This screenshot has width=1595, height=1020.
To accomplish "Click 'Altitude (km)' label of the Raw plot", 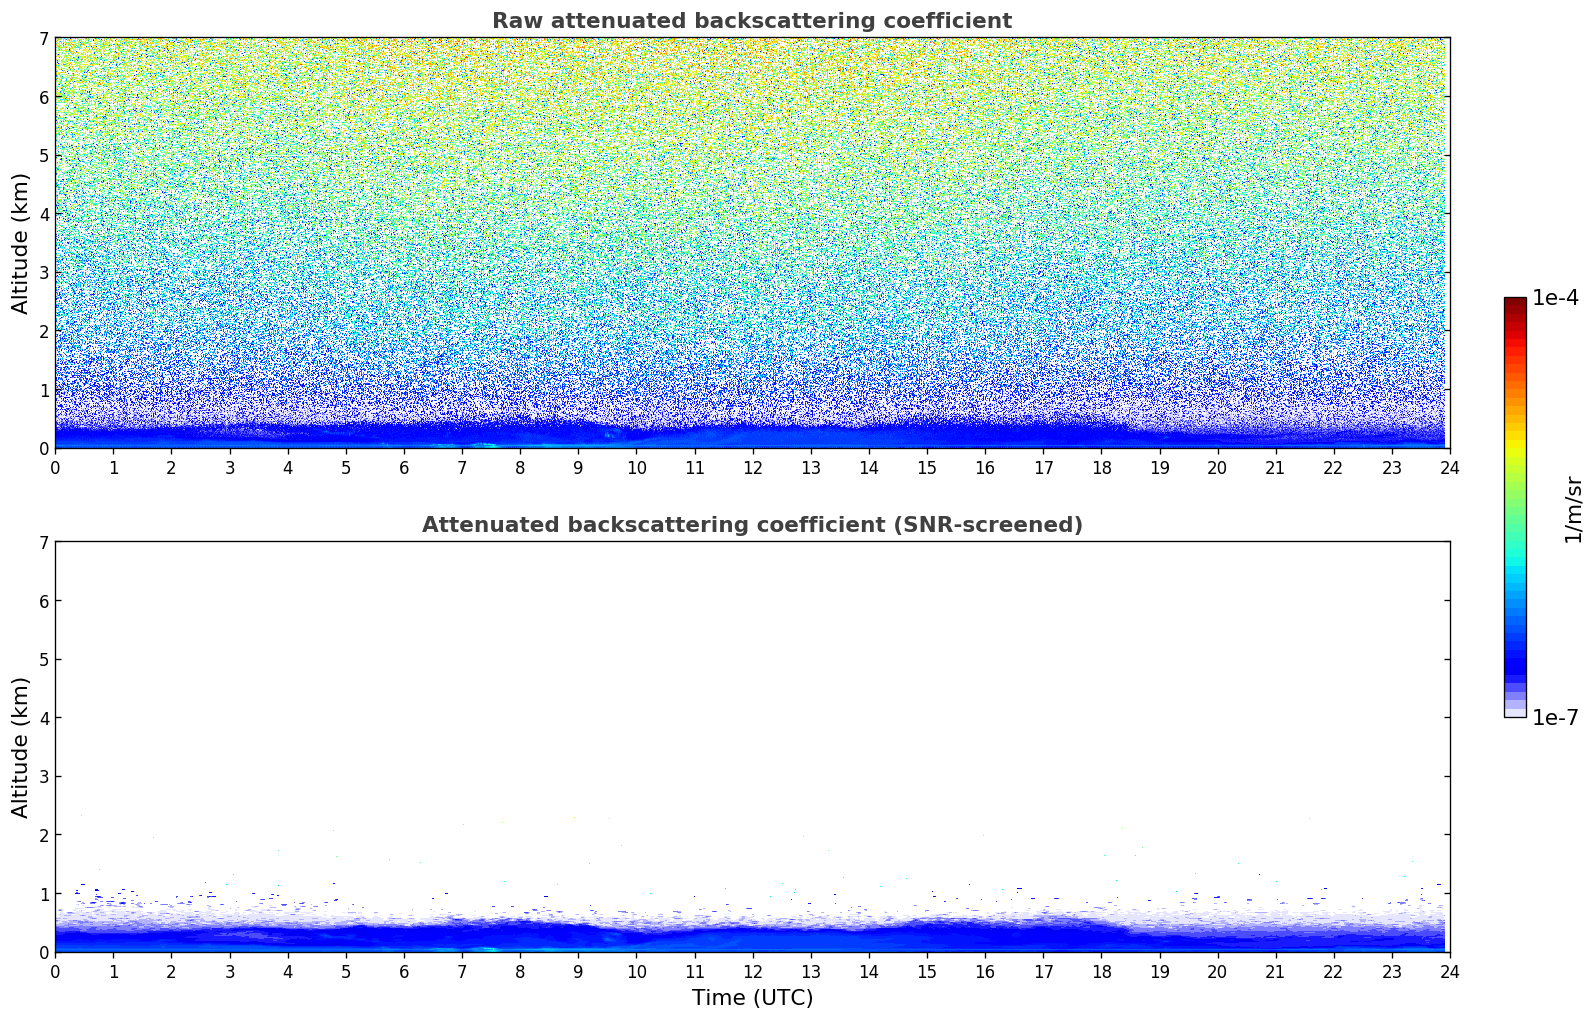I will [21, 243].
